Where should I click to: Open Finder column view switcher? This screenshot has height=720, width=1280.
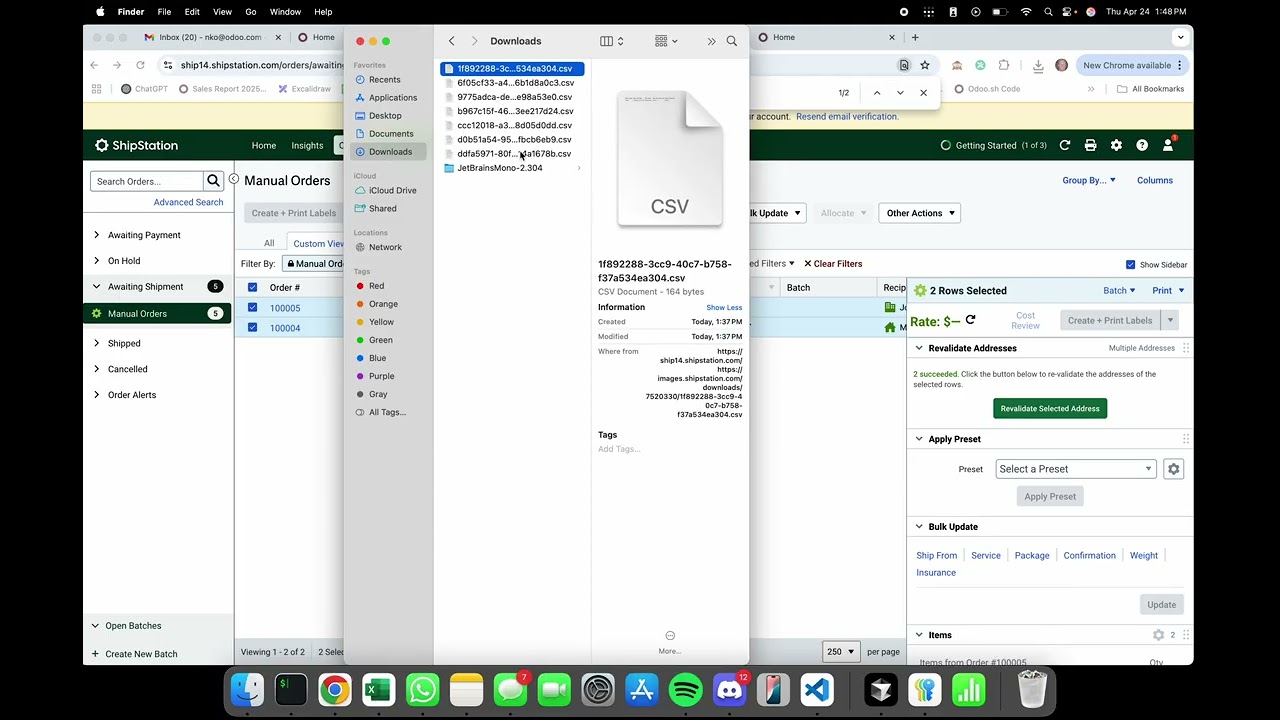[611, 41]
